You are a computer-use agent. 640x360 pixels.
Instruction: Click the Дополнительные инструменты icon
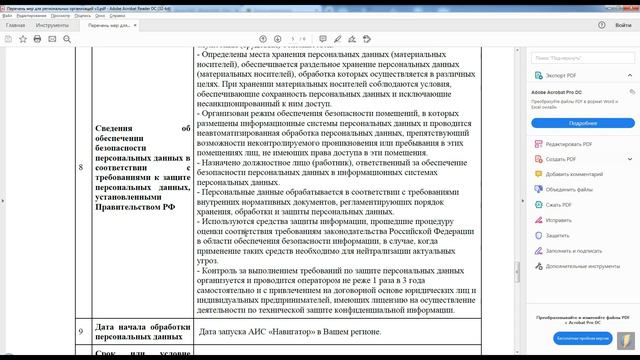pyautogui.click(x=538, y=266)
